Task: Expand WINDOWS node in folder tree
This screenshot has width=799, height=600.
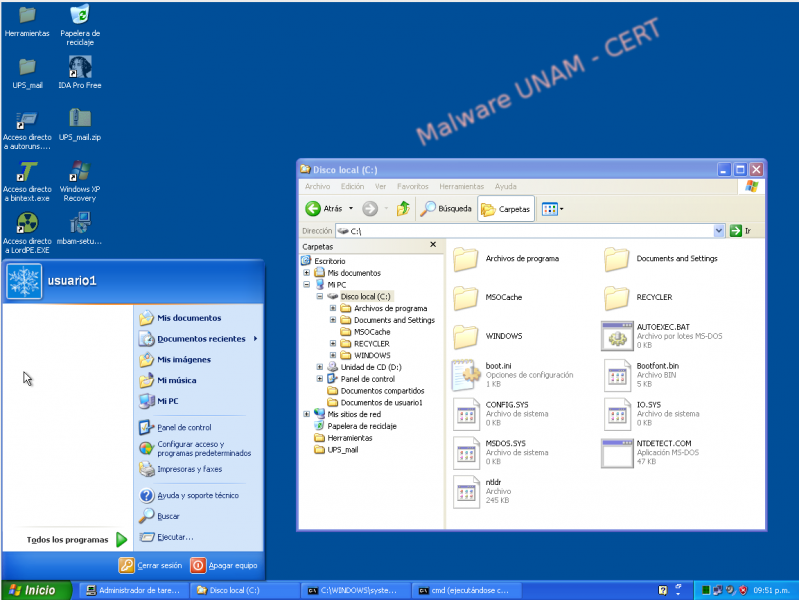Action: coord(333,355)
